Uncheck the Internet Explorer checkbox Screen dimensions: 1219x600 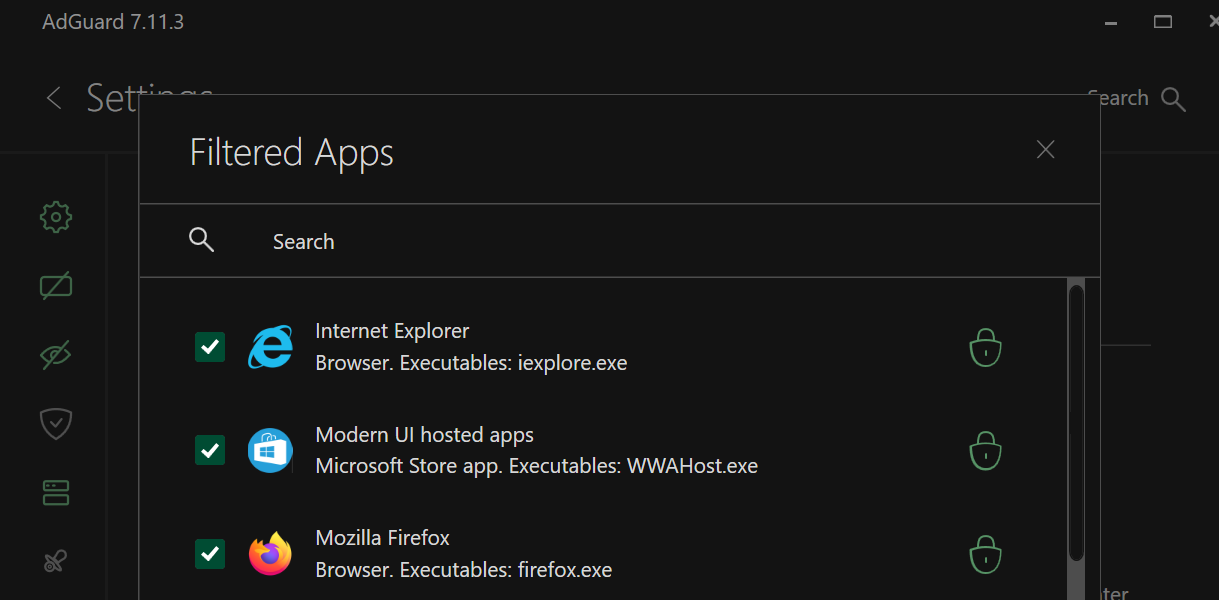coord(210,347)
